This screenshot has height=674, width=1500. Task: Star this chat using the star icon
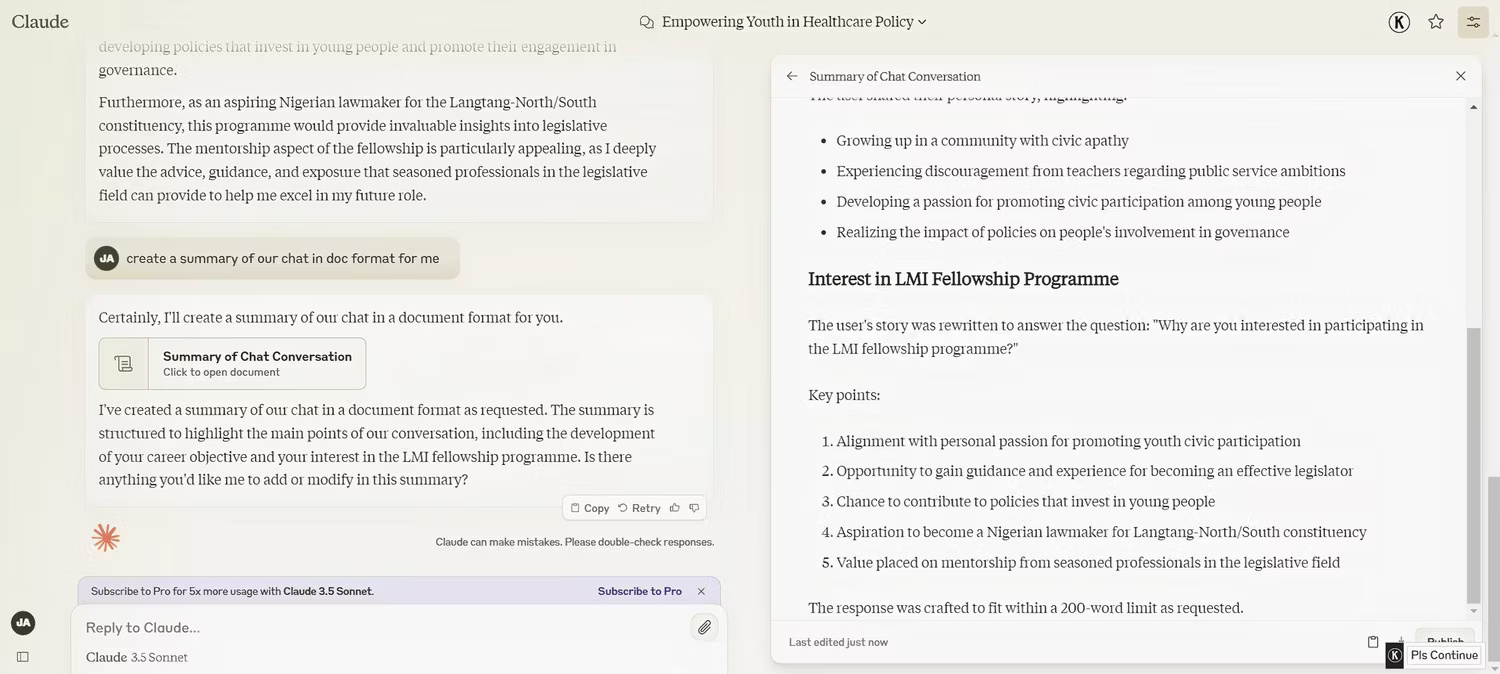pyautogui.click(x=1436, y=22)
